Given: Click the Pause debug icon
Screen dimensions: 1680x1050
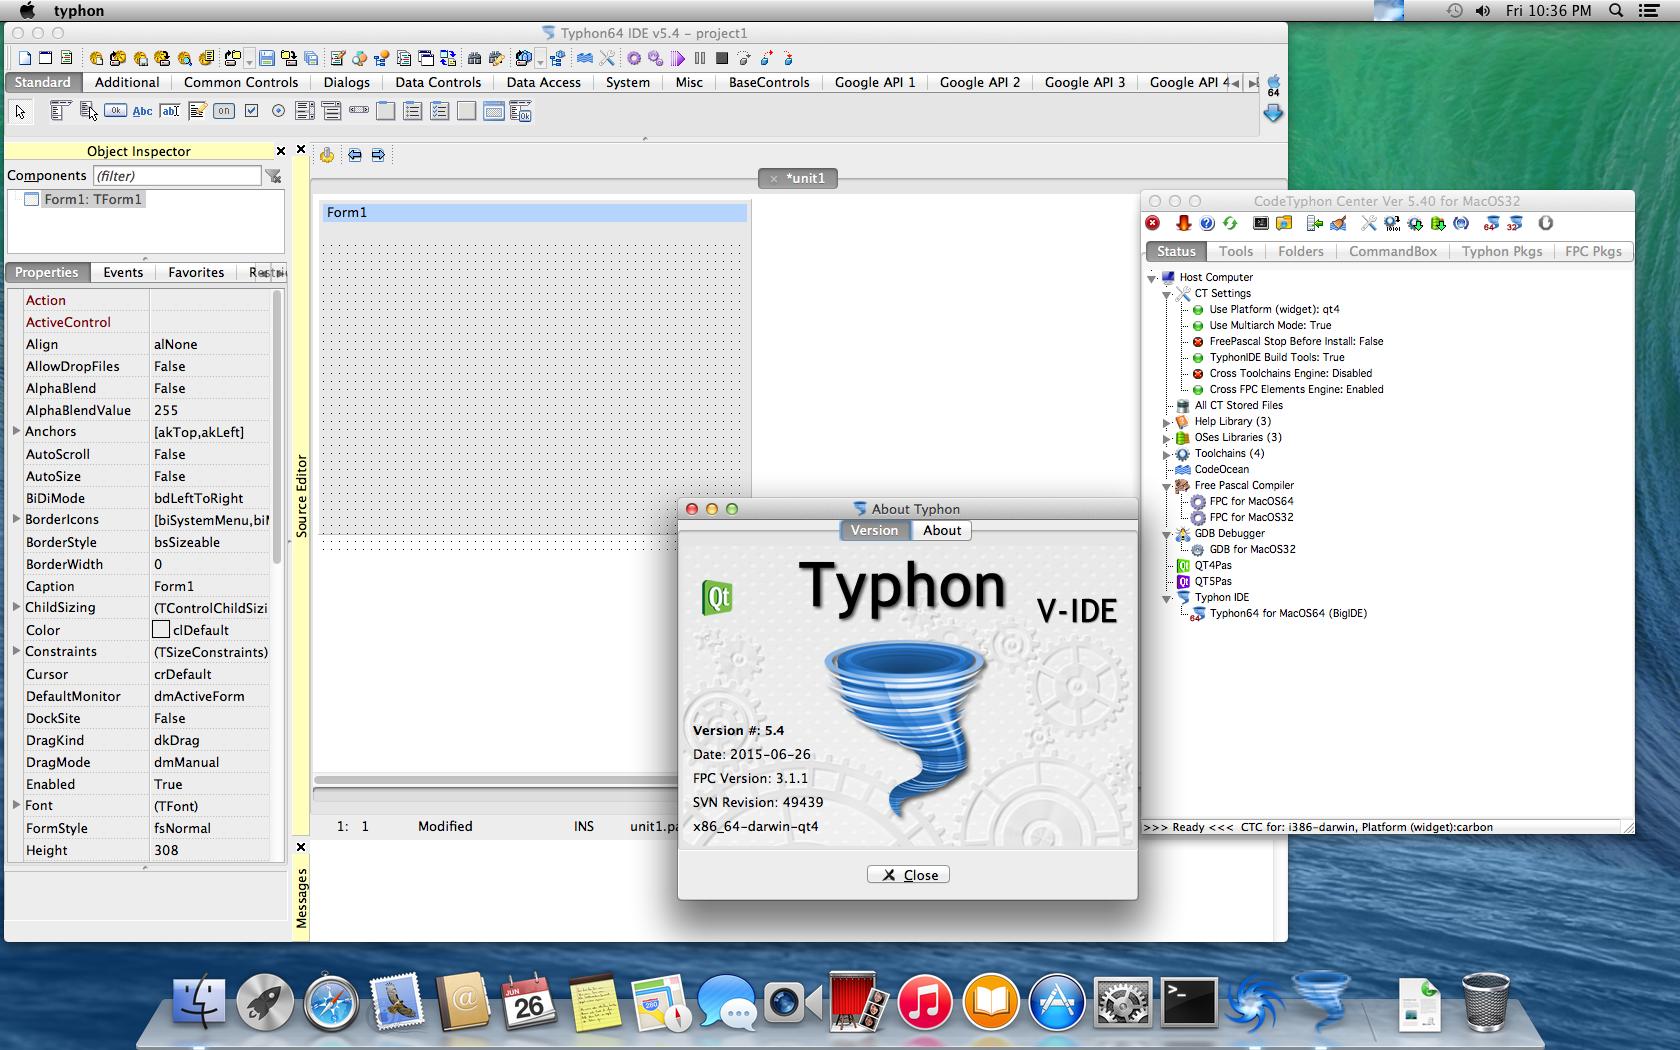Looking at the screenshot, I should [x=700, y=58].
